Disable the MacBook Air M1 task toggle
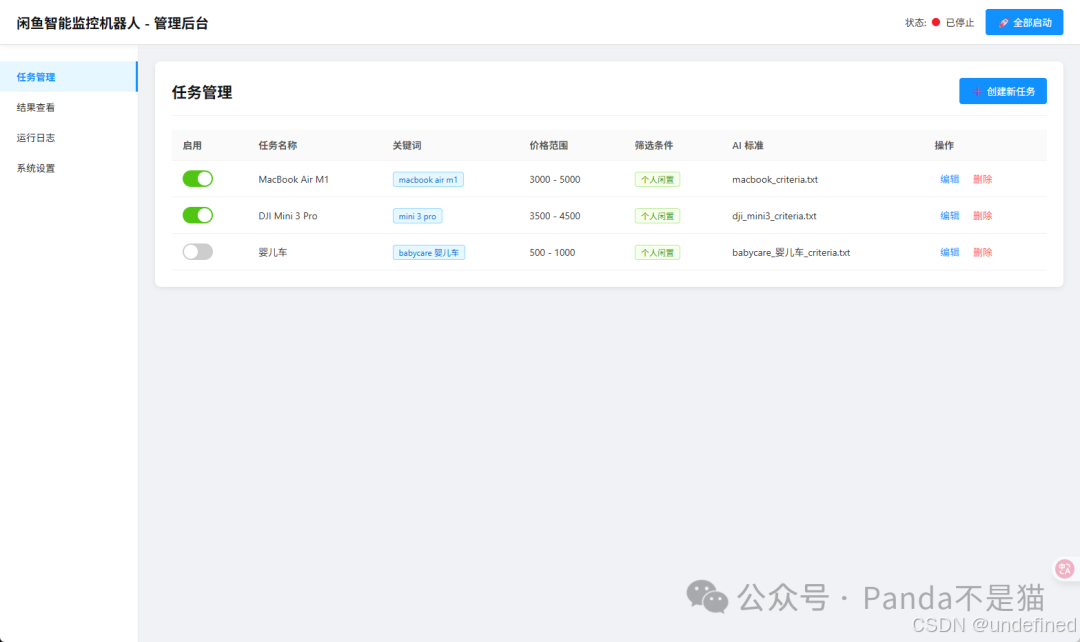 click(x=198, y=179)
